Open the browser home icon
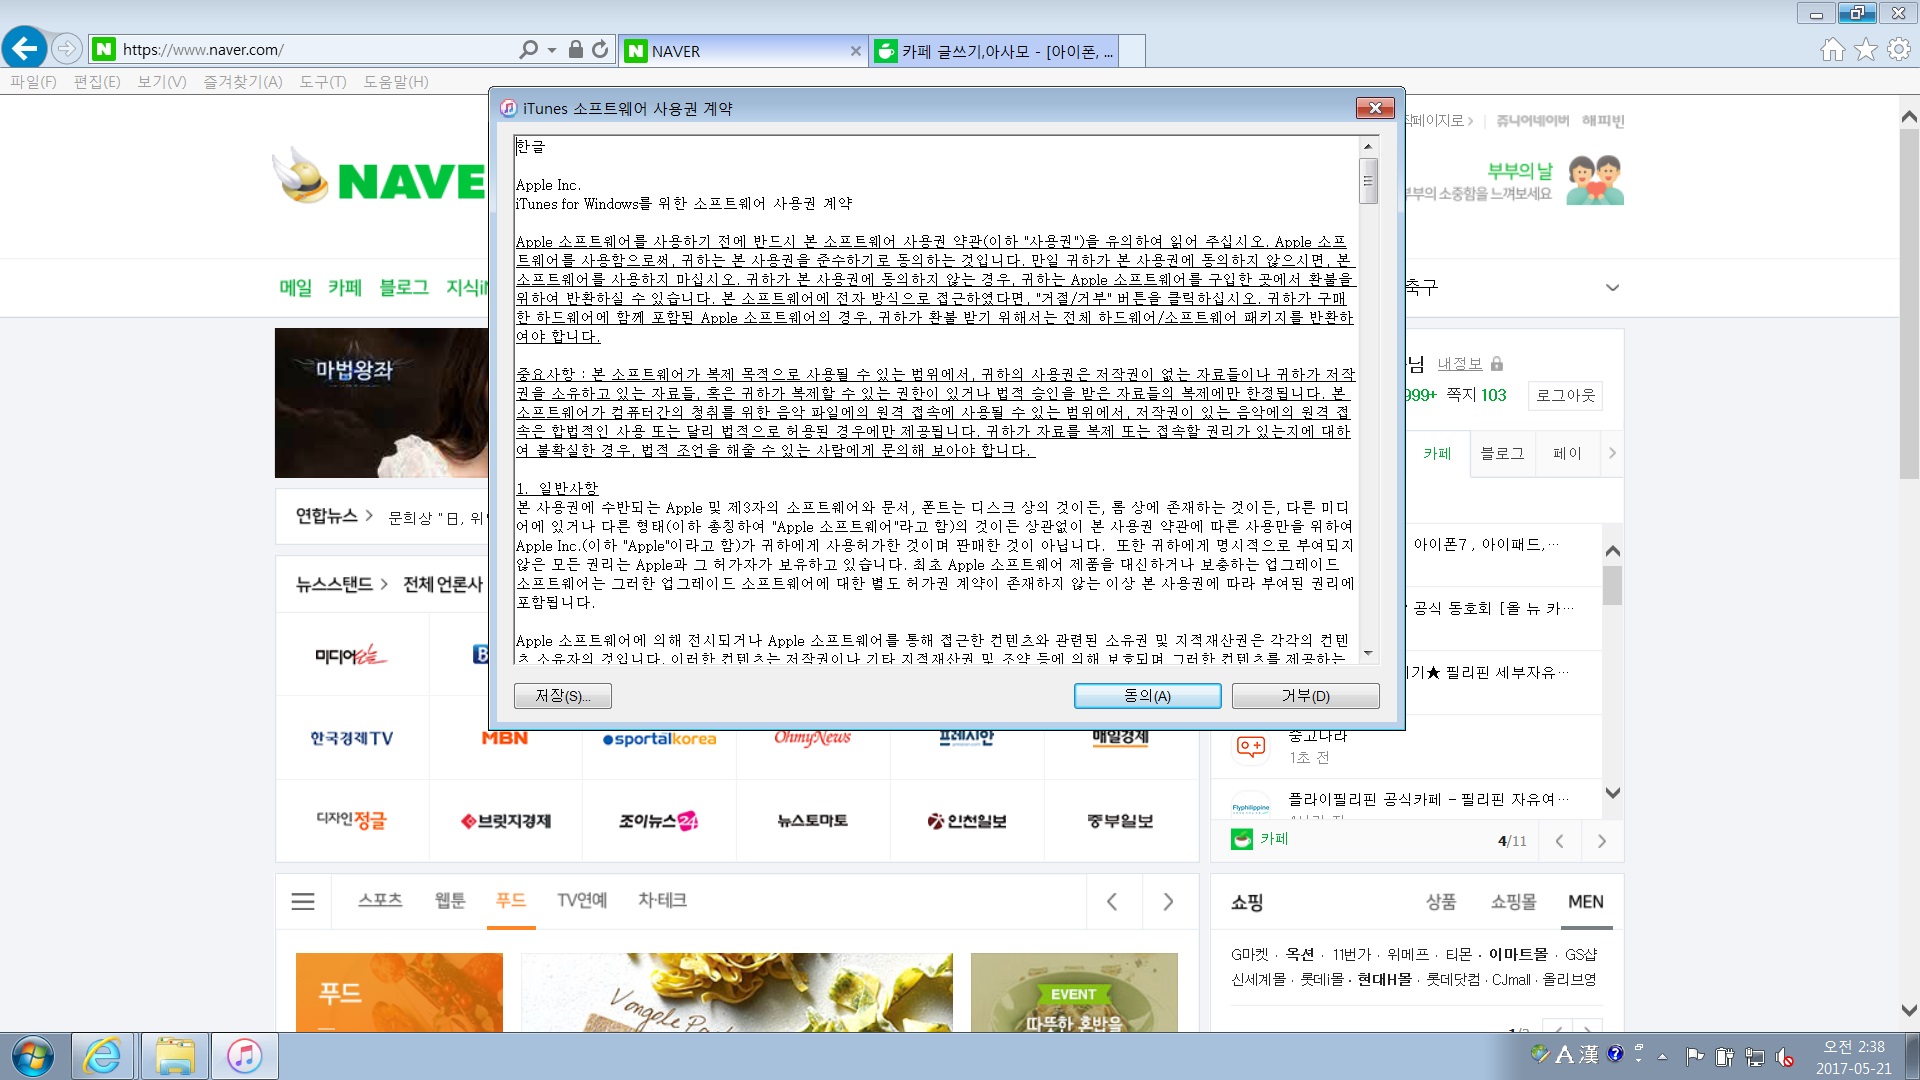 coord(1832,50)
